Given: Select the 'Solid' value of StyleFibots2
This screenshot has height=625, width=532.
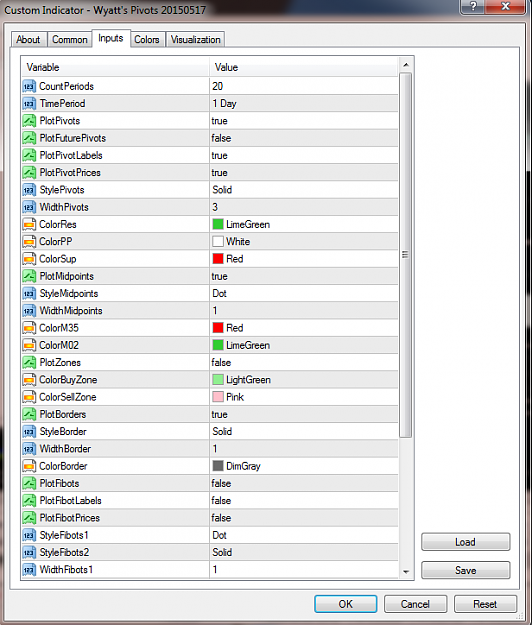Looking at the screenshot, I should [x=222, y=552].
